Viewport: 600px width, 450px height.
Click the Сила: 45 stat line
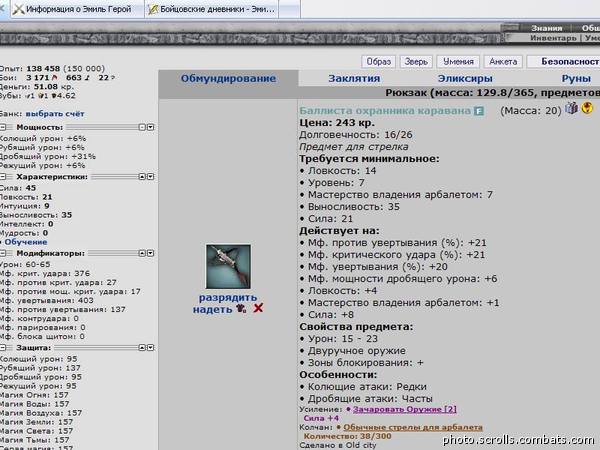tap(18, 188)
